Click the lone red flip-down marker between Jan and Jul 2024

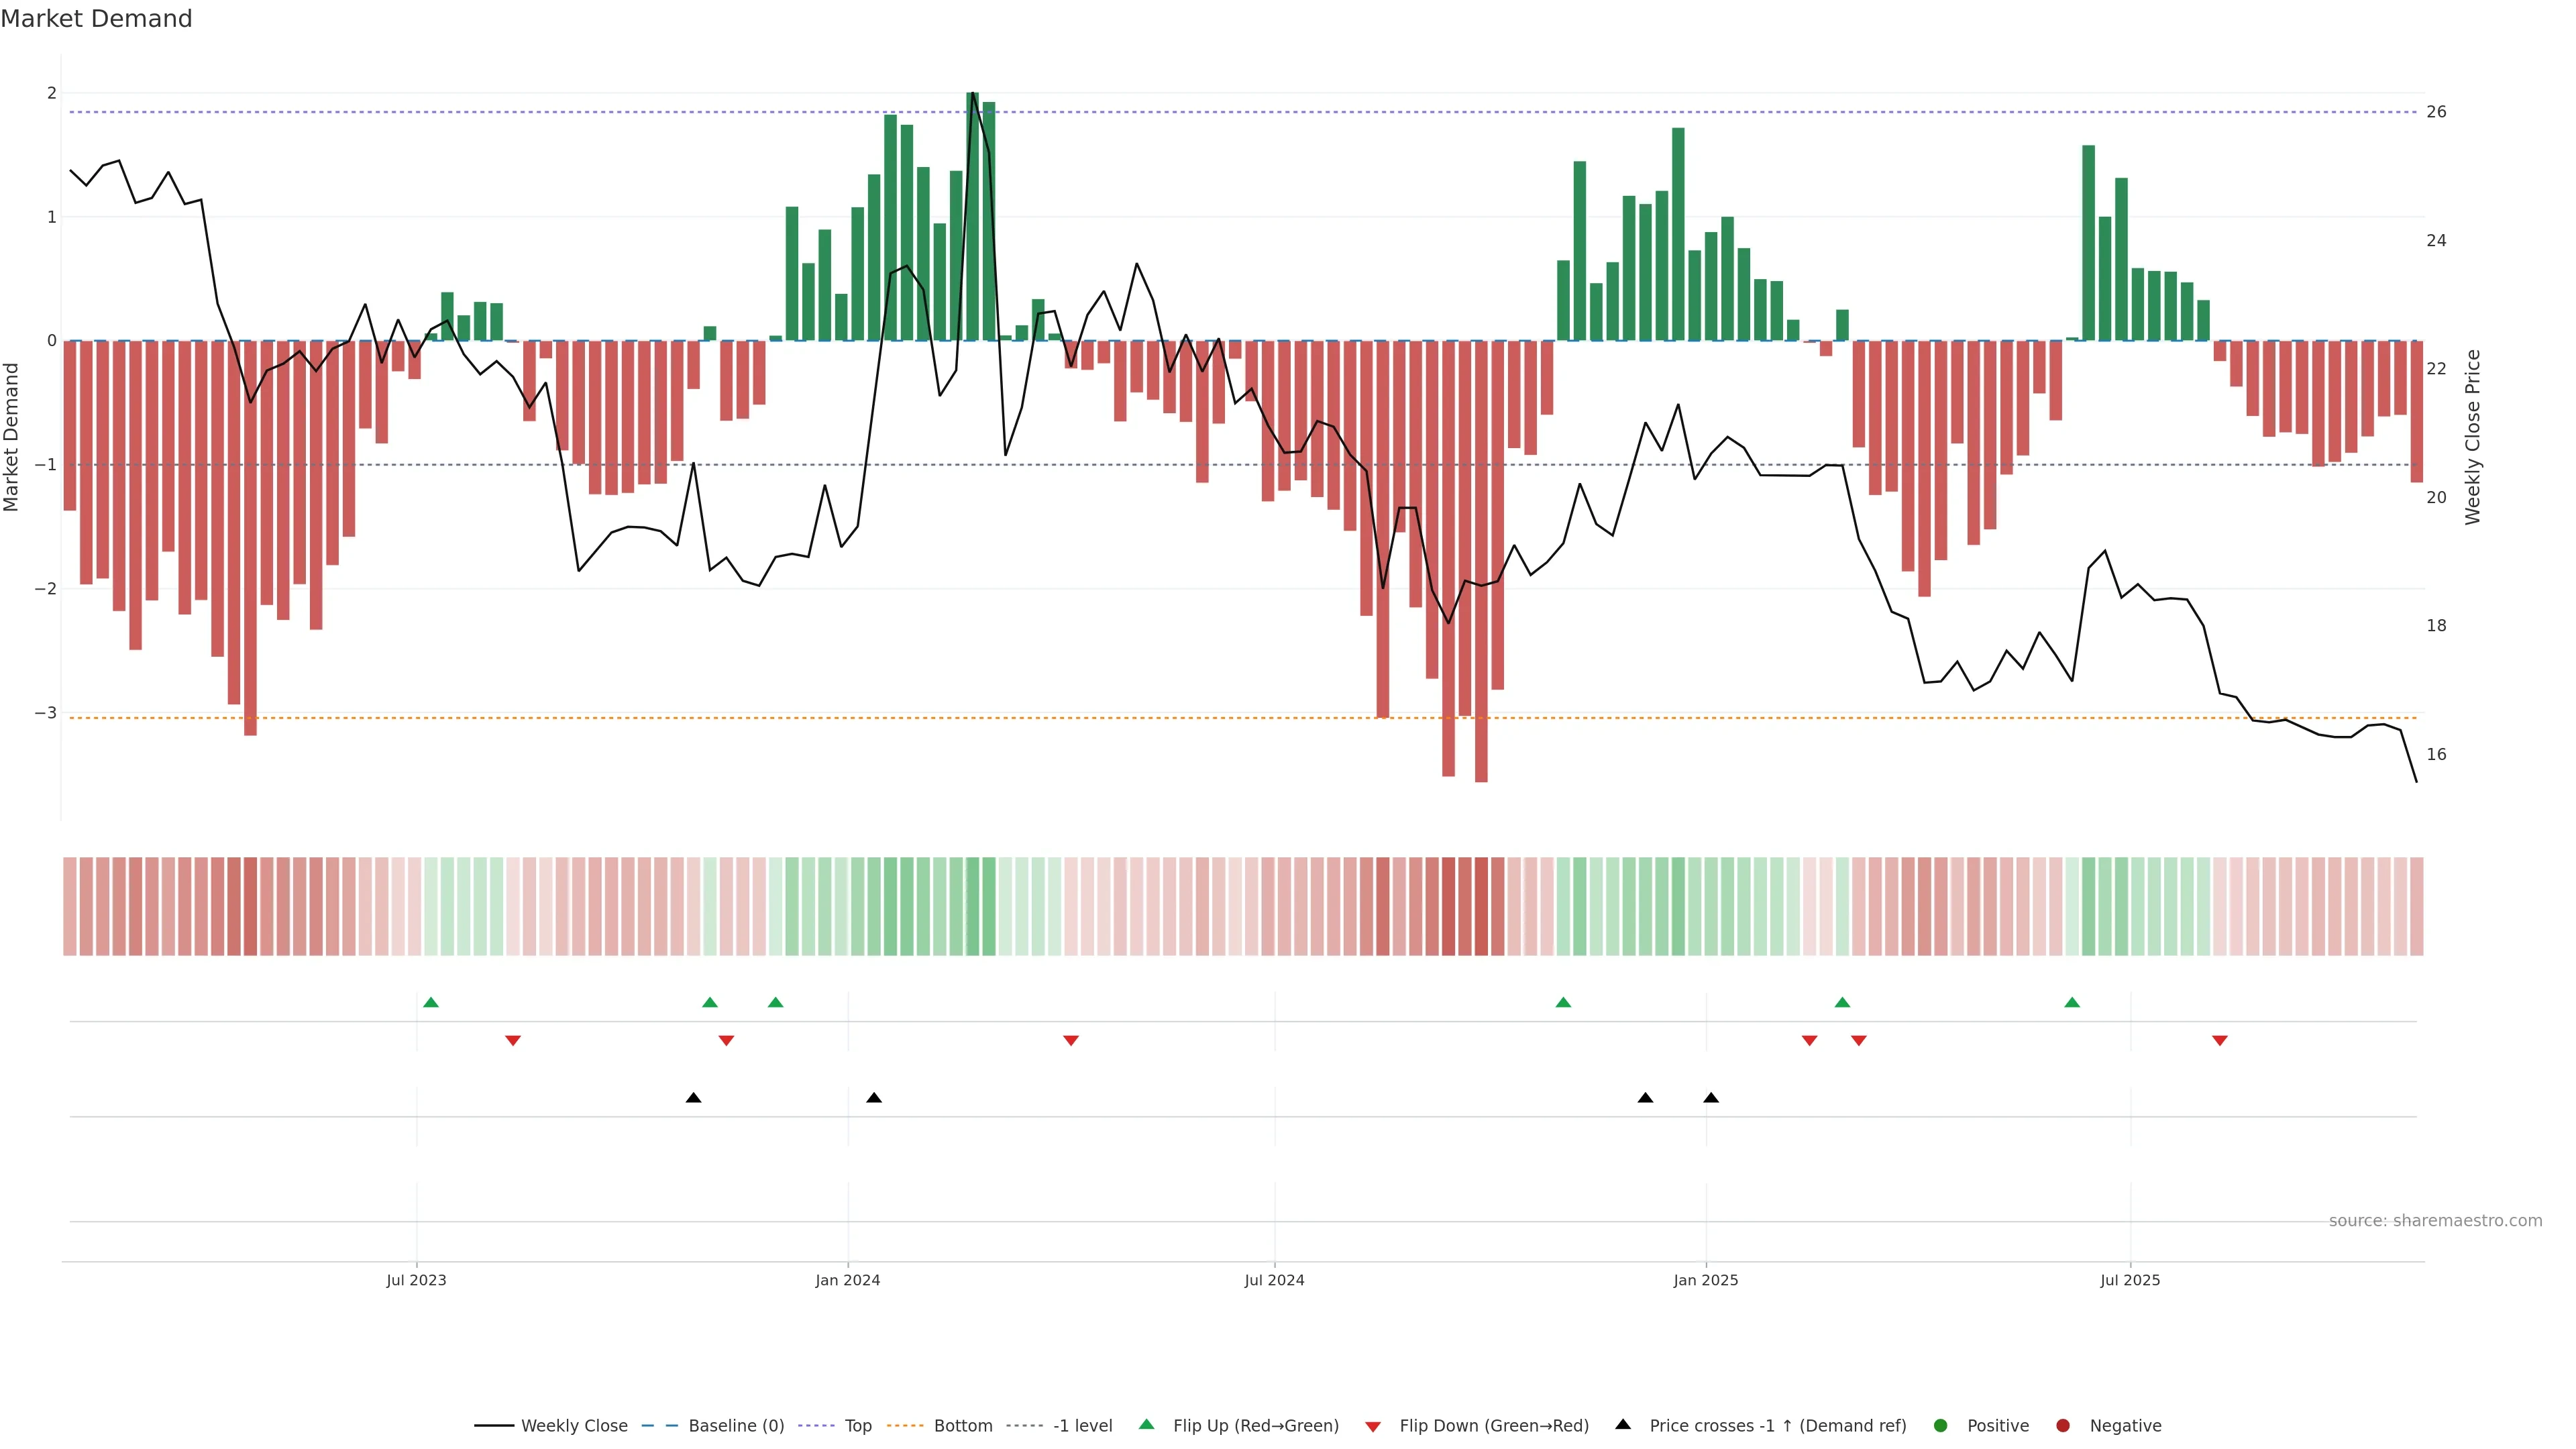tap(1070, 1041)
